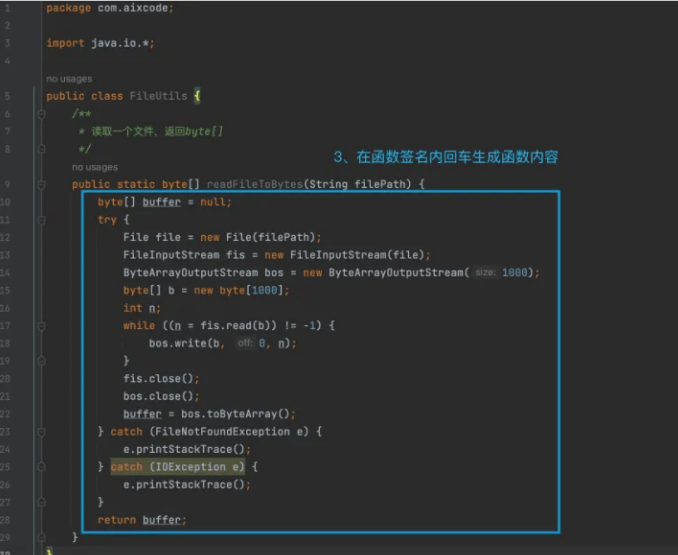Click line number 5 in the gutter
The height and width of the screenshot is (555, 678).
pyautogui.click(x=7, y=96)
